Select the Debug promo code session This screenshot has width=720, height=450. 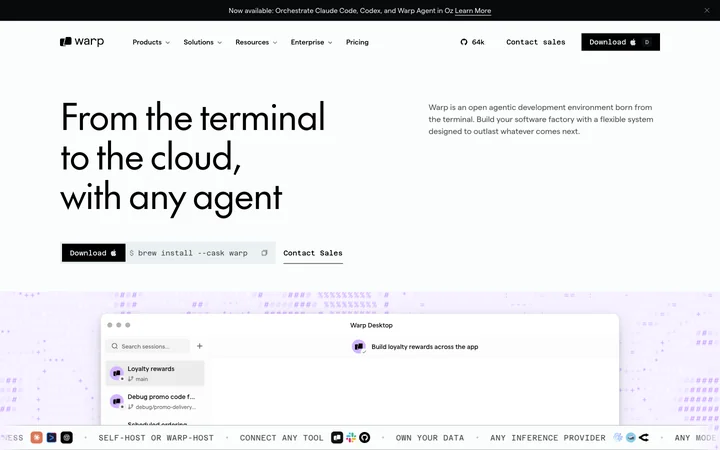[x=155, y=401]
